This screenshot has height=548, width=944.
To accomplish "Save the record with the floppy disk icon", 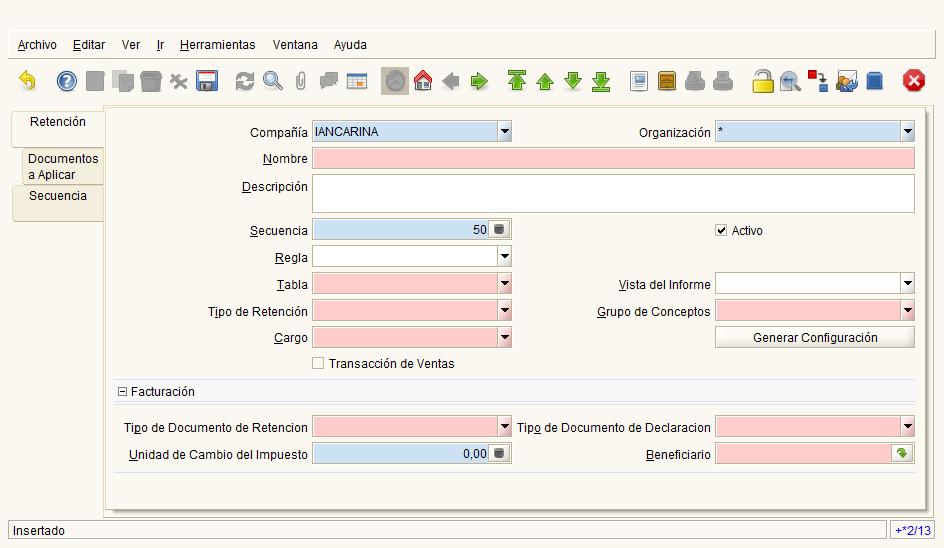I will coord(206,81).
